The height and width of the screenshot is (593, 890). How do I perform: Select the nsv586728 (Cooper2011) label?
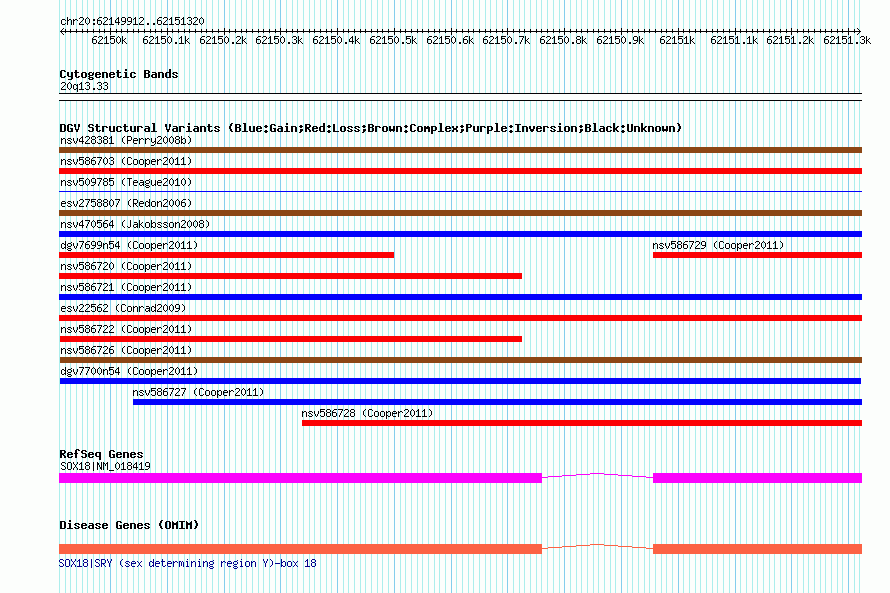tap(367, 413)
